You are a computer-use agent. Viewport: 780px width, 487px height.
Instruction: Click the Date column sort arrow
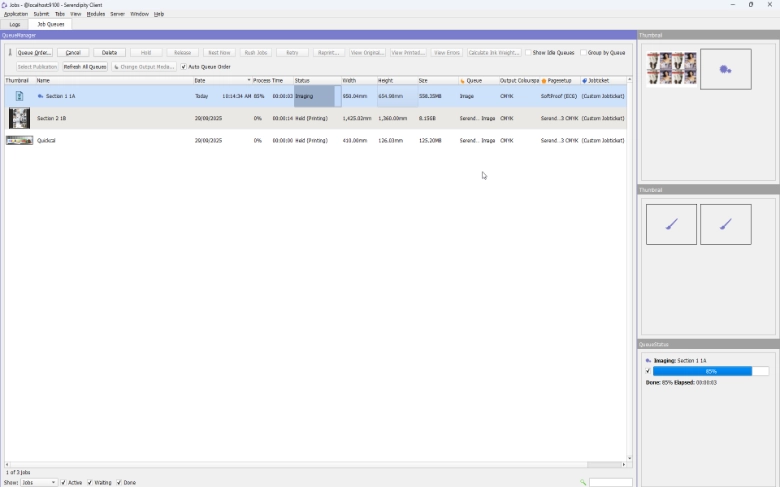point(248,80)
